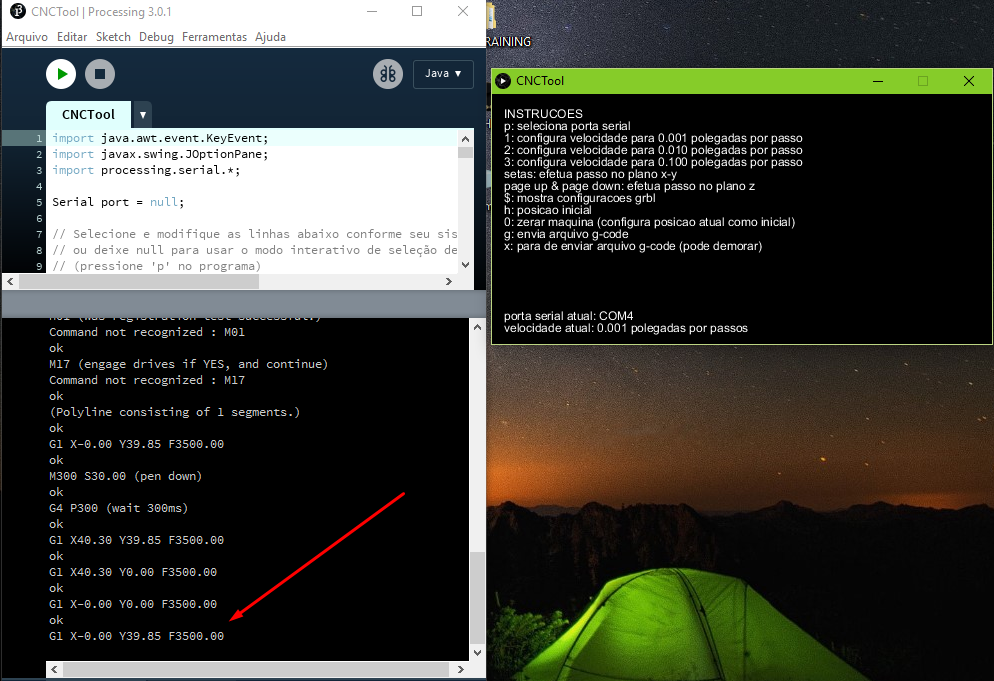Click comment line "(pressione 'p' no programa)"

(157, 266)
